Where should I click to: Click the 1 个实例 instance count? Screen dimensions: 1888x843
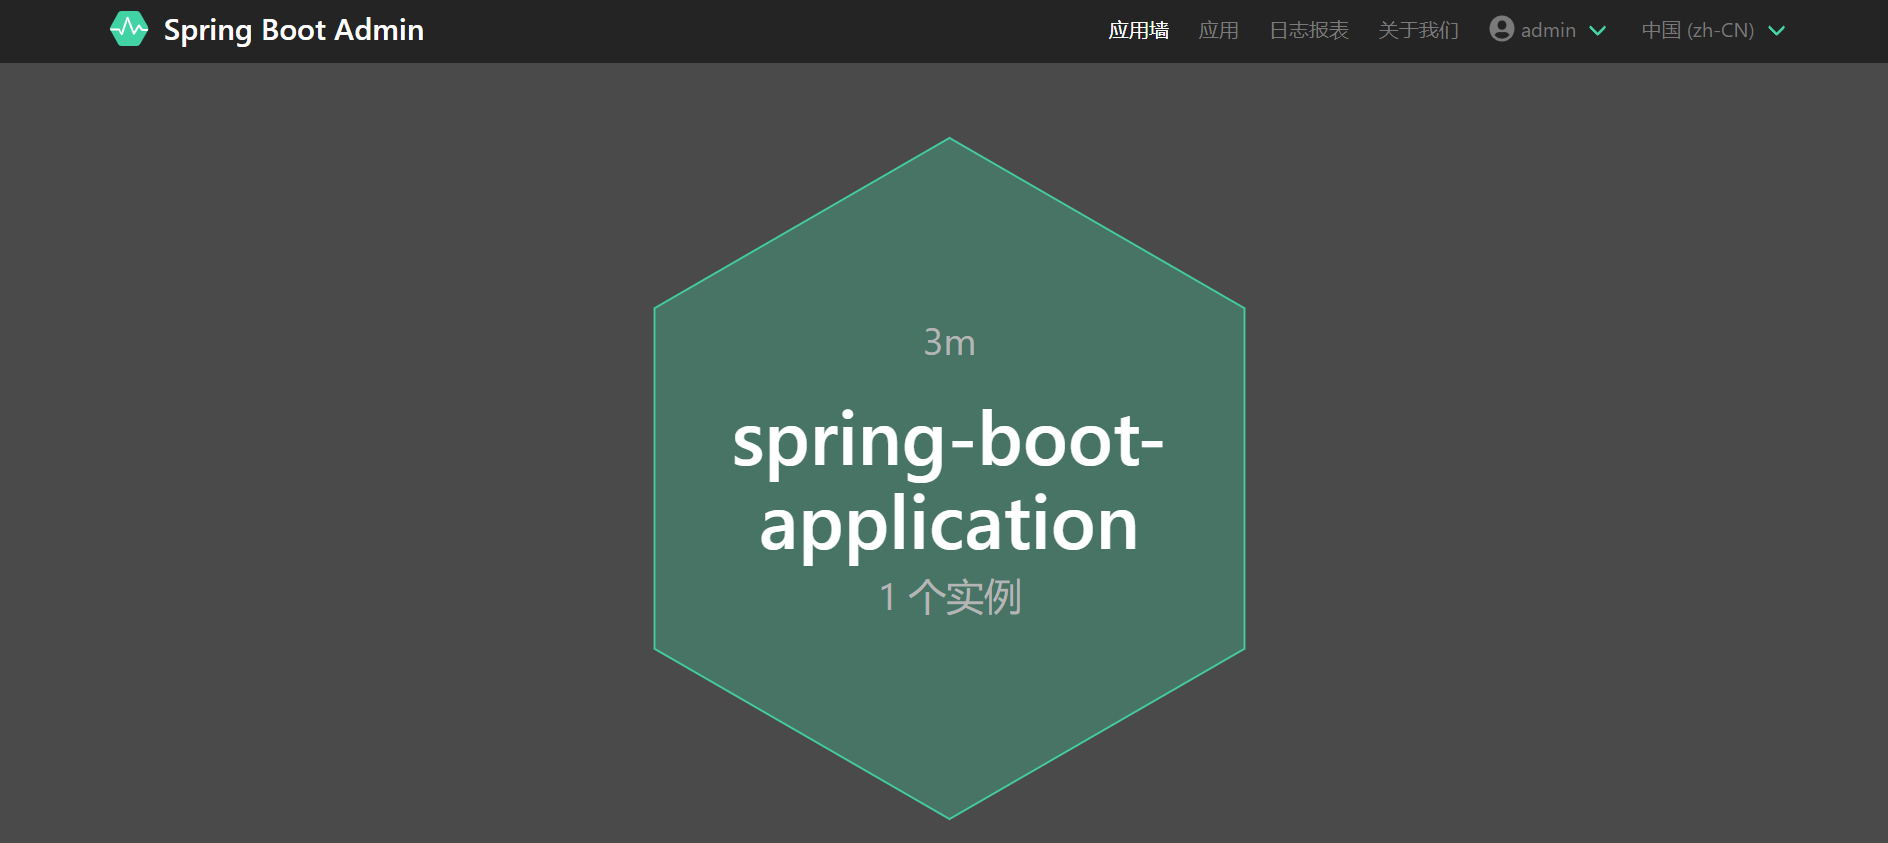[x=950, y=597]
